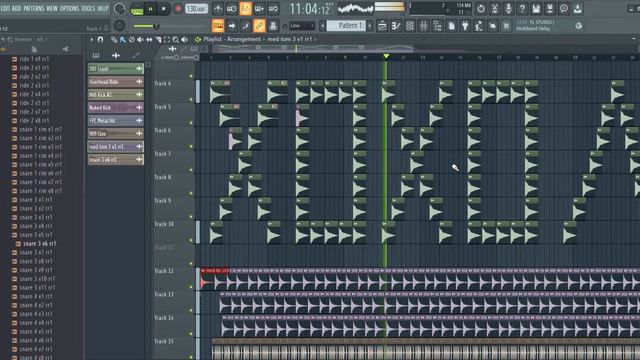Screen dimensions: 640x360
Task: Select the slip tool in playlist
Action: 149,40
